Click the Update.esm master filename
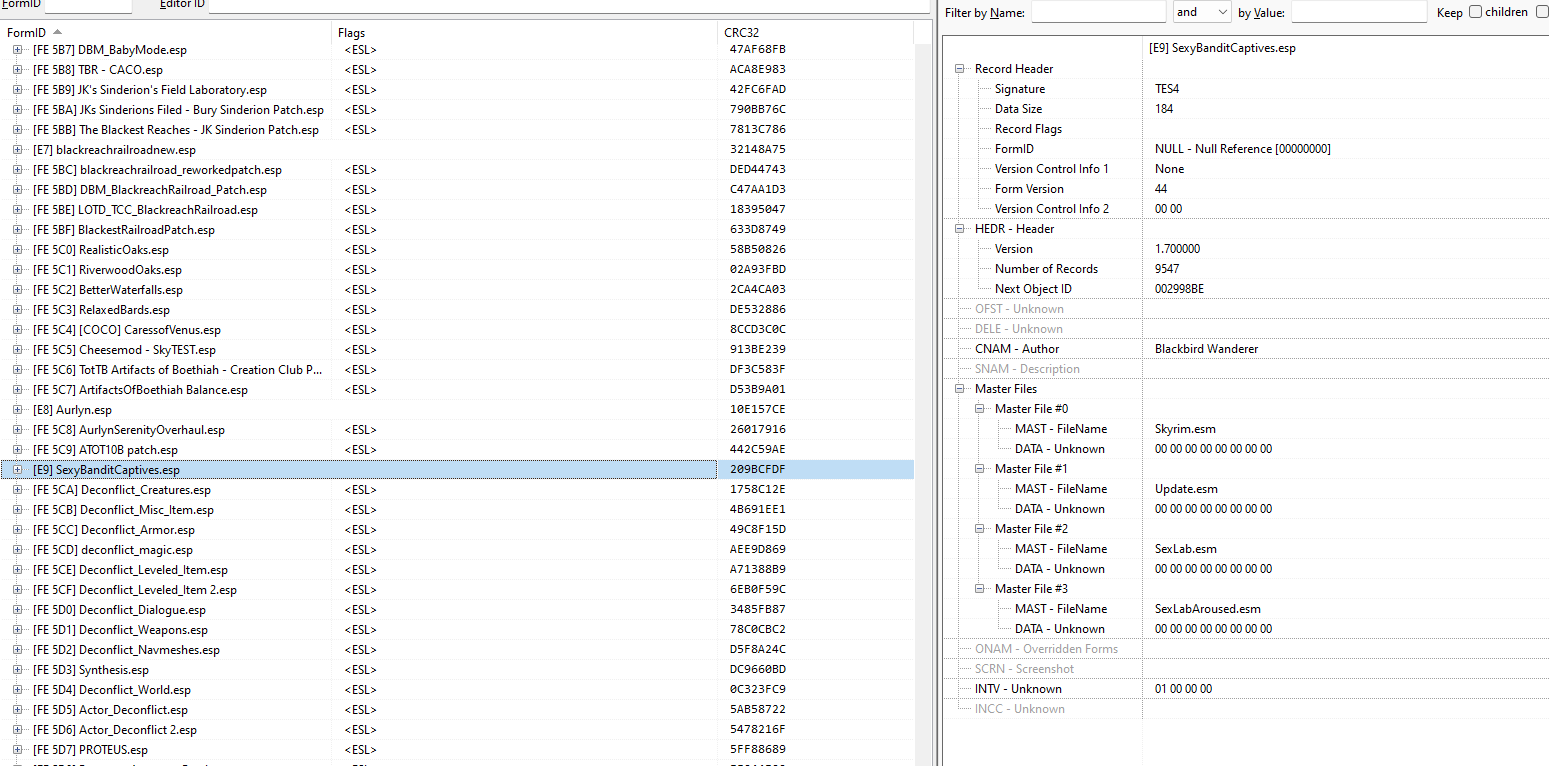1549x766 pixels. [1186, 489]
